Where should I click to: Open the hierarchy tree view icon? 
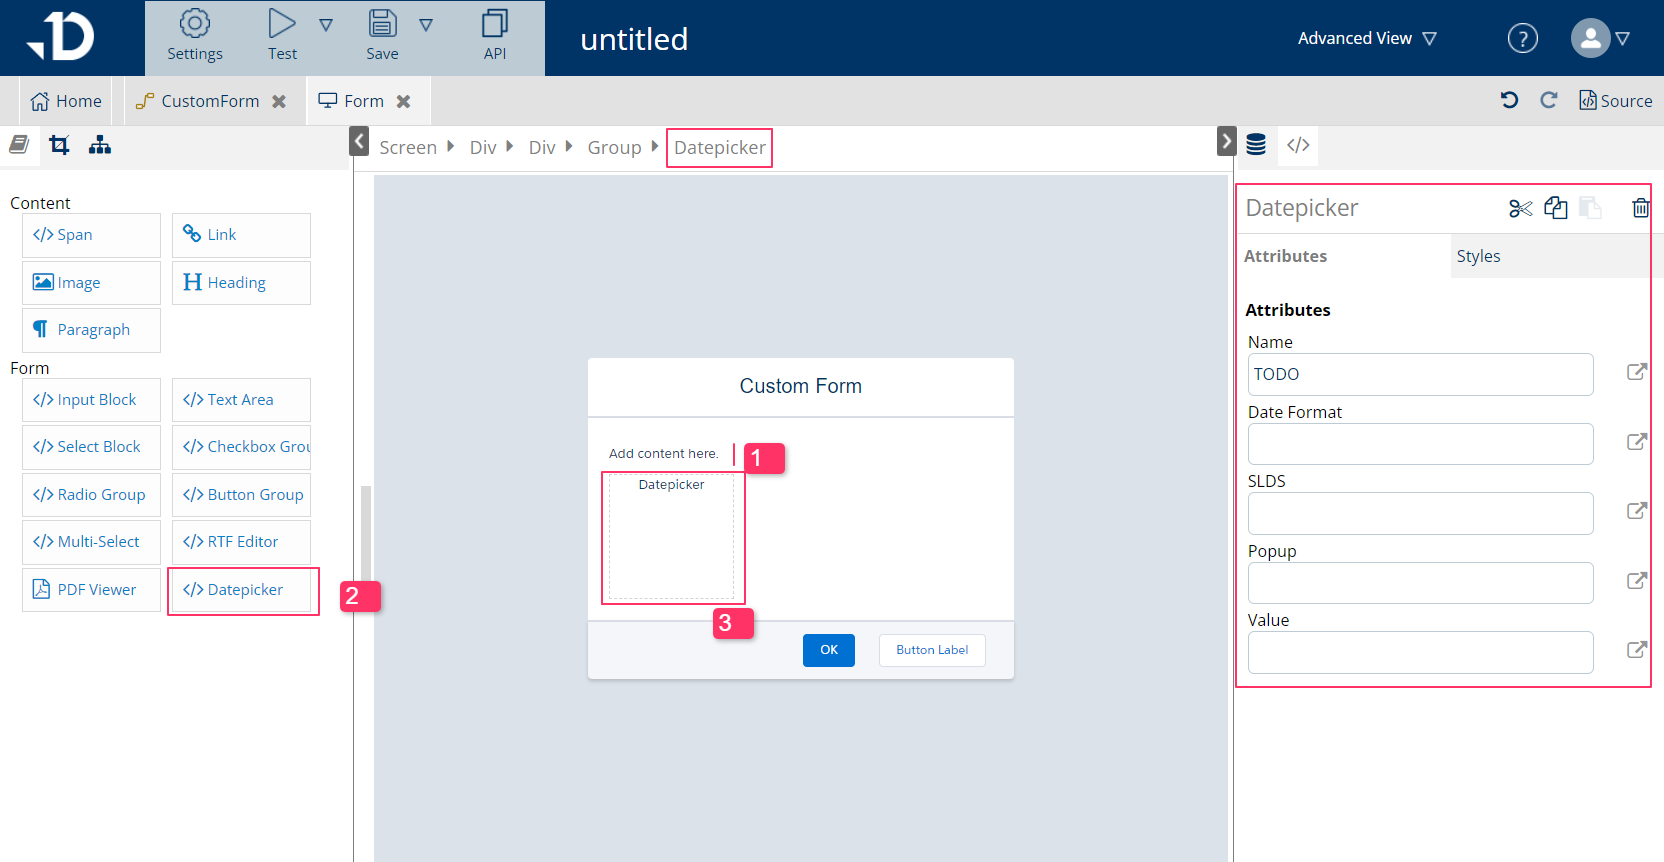click(x=100, y=146)
